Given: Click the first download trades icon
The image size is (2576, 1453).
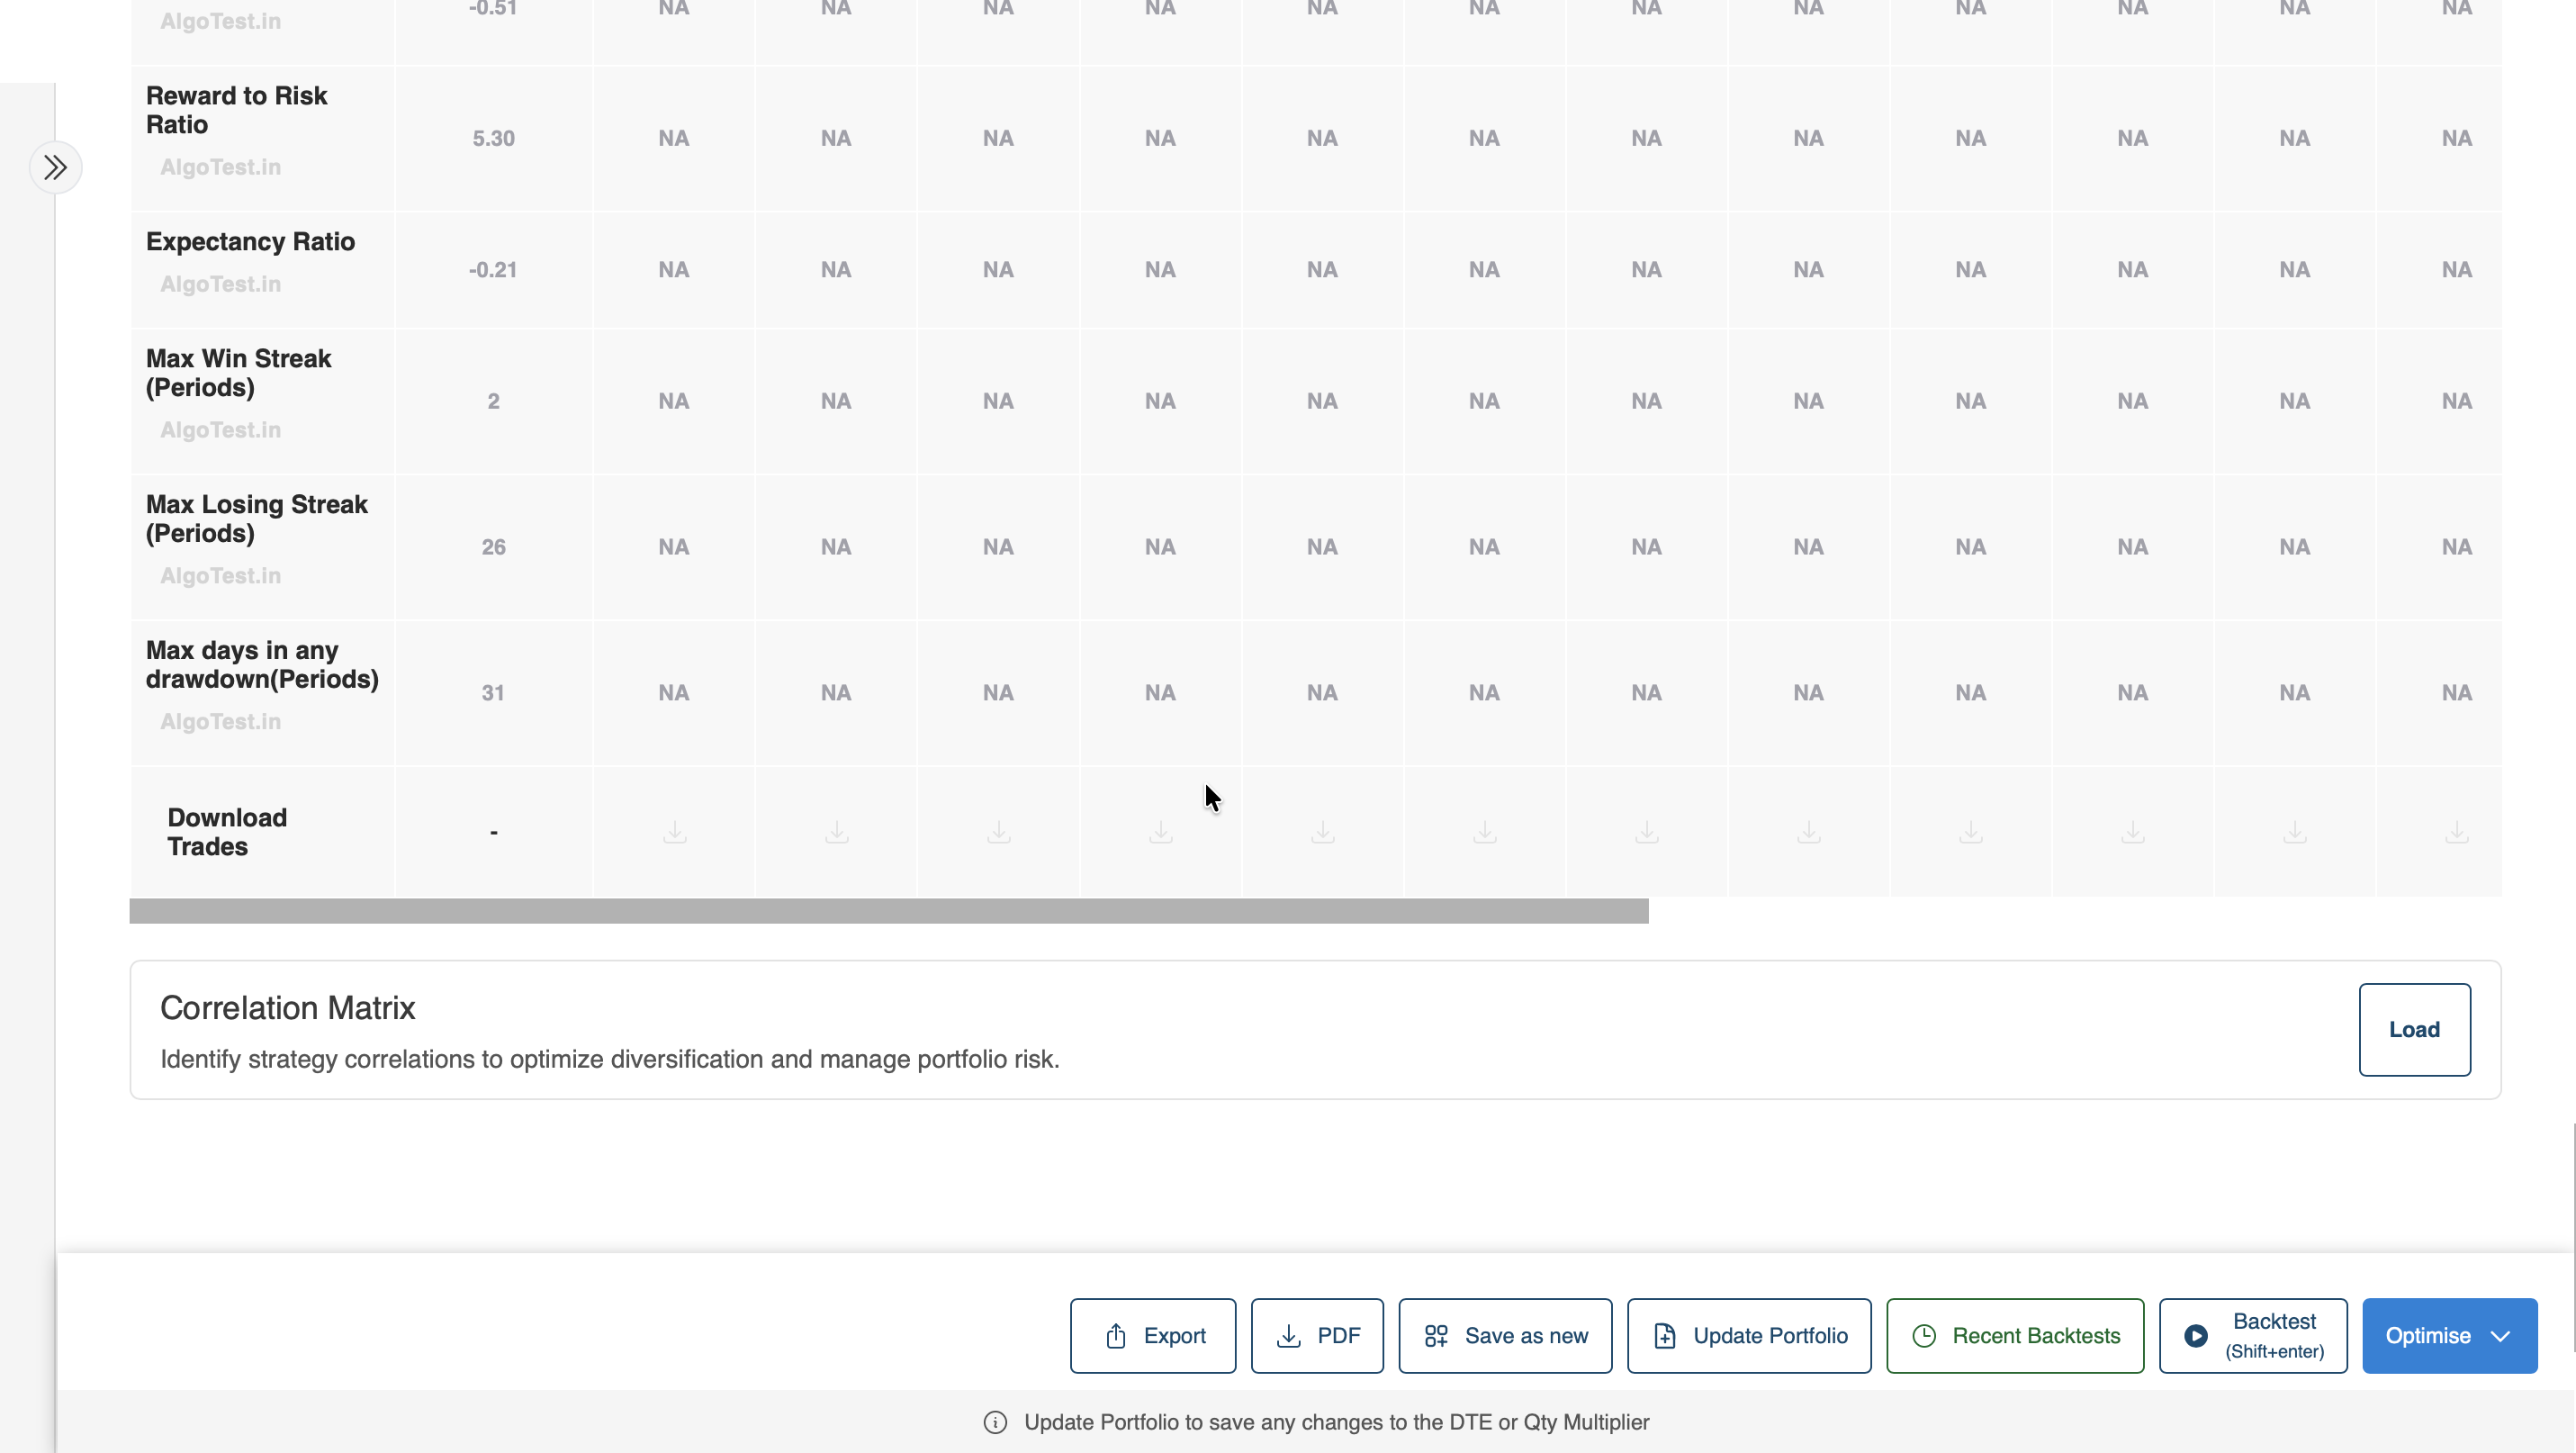Looking at the screenshot, I should pos(675,832).
